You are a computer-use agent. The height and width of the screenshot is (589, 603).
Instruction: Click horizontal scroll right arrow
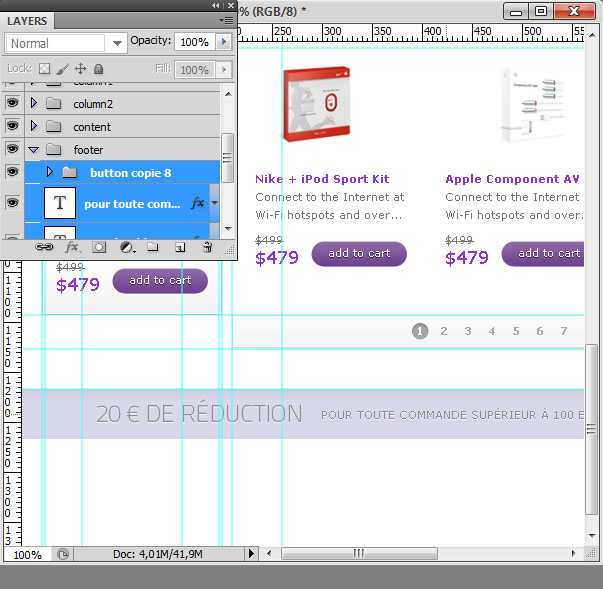pyautogui.click(x=573, y=553)
